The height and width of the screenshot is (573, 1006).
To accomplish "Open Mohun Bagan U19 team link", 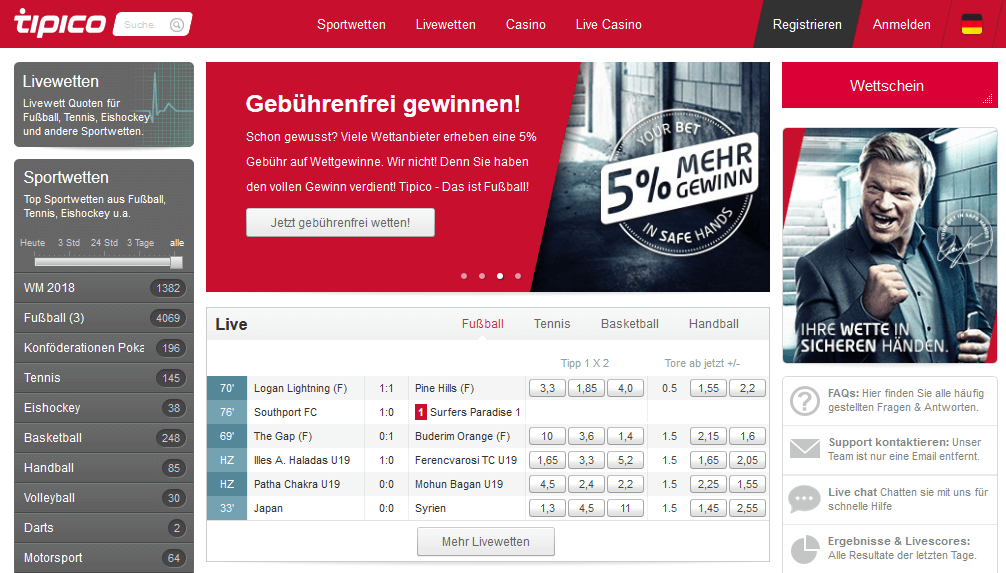I will click(459, 484).
